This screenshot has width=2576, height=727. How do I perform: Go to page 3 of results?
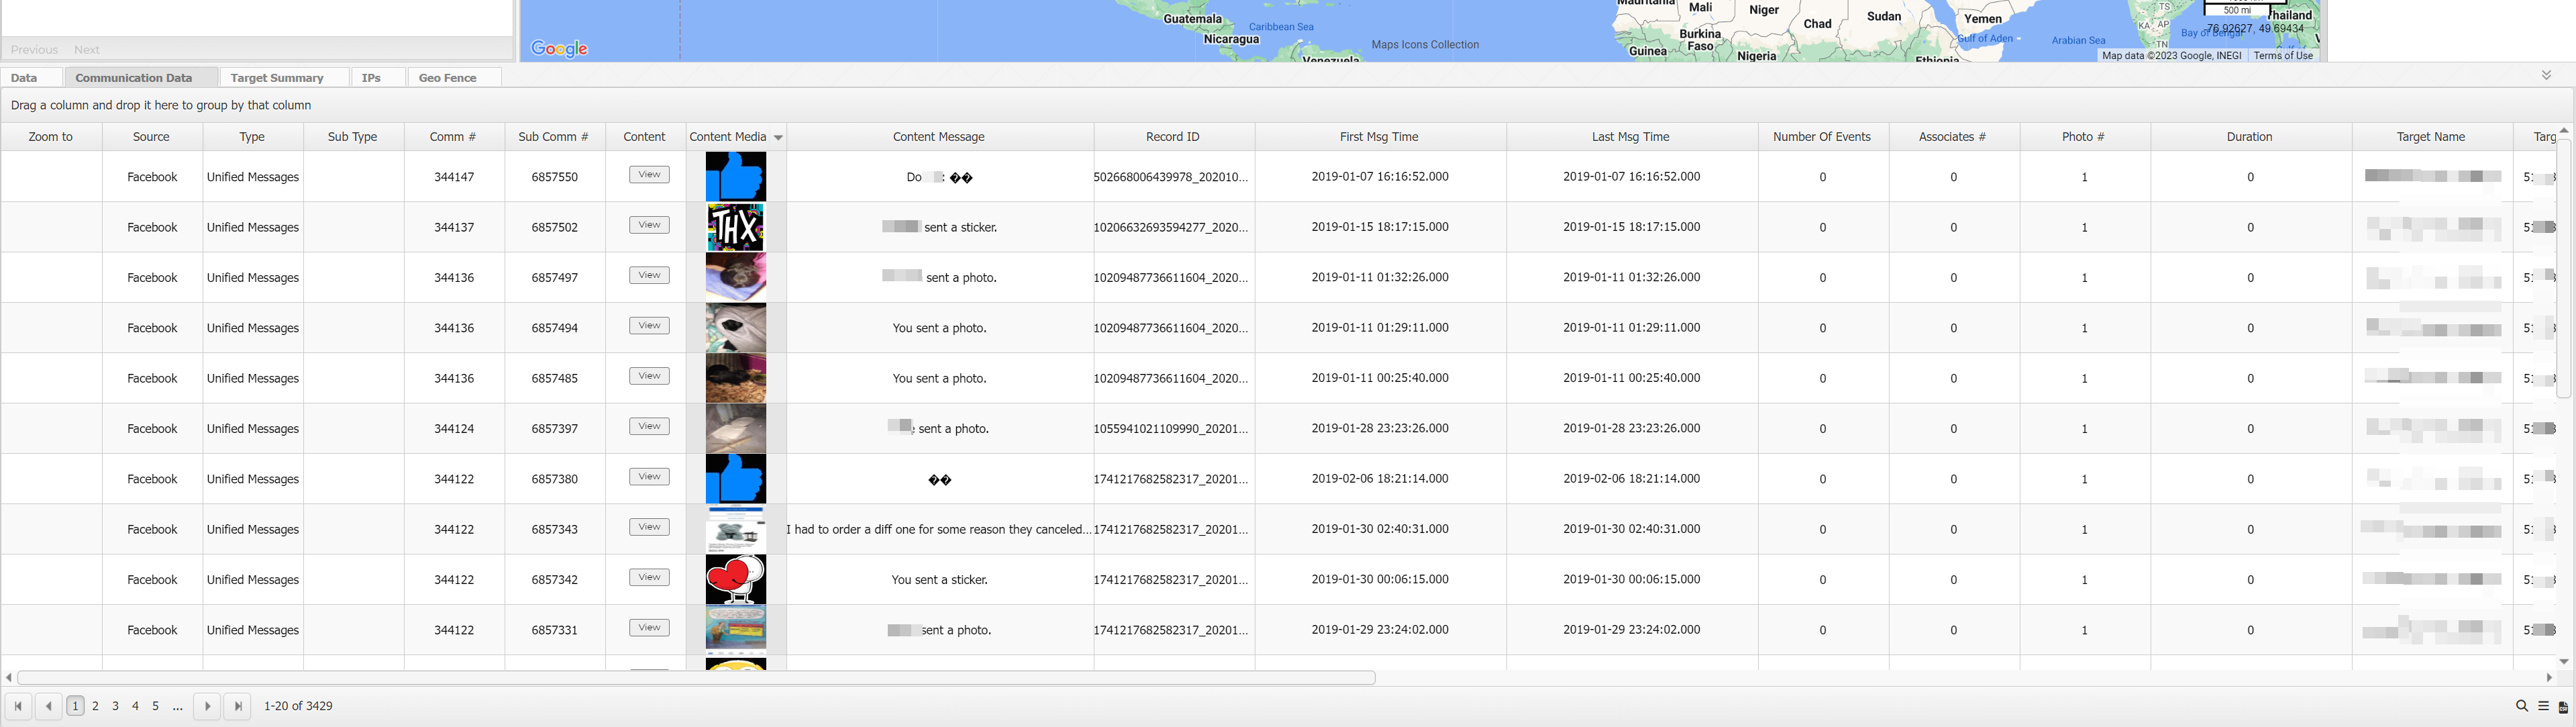tap(115, 706)
